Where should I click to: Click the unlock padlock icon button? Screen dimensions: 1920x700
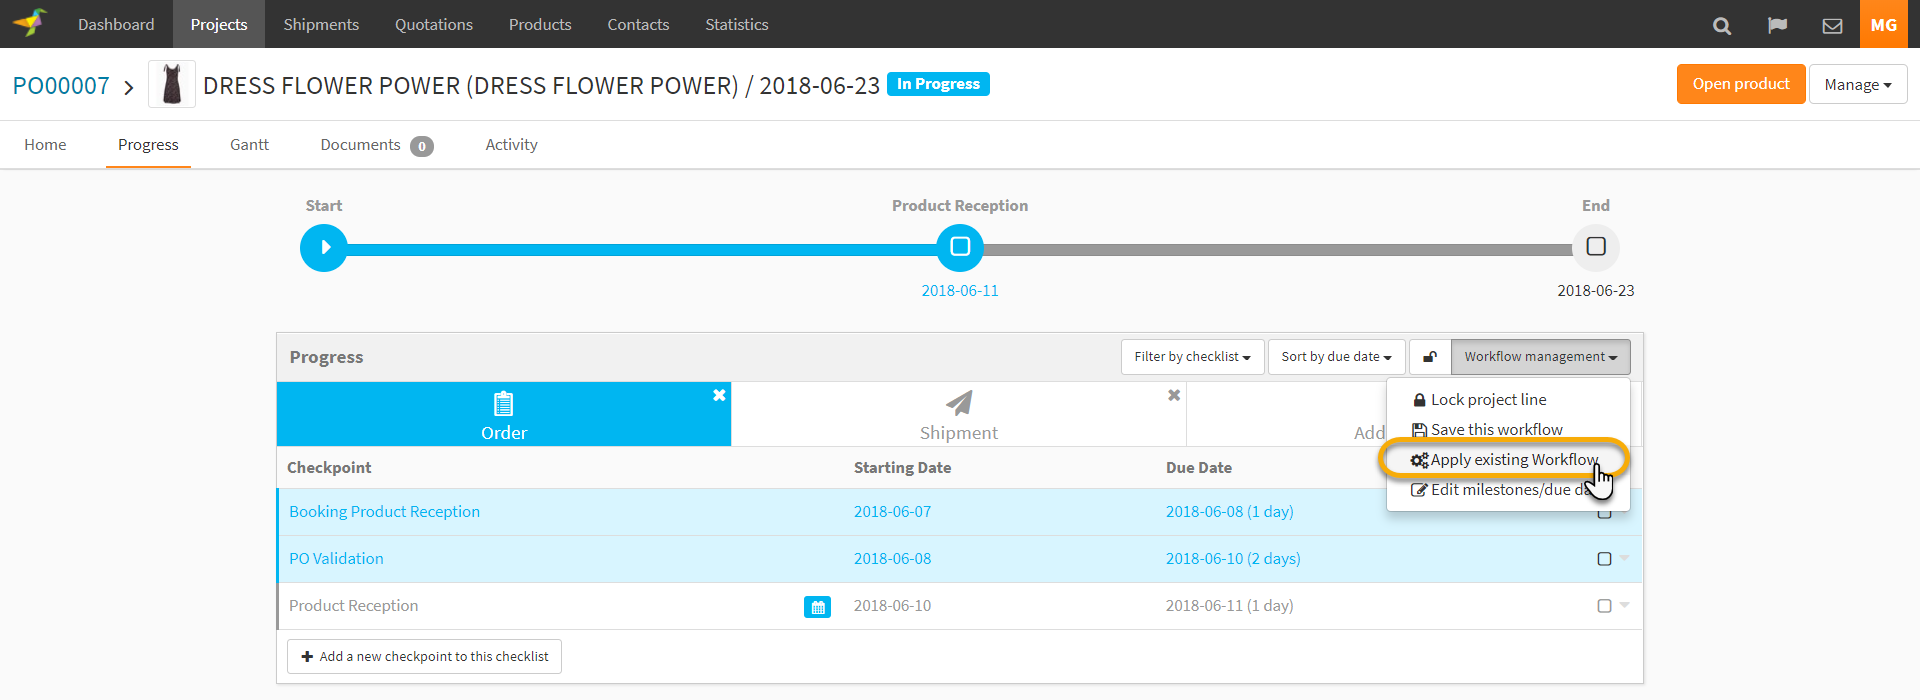click(x=1430, y=357)
